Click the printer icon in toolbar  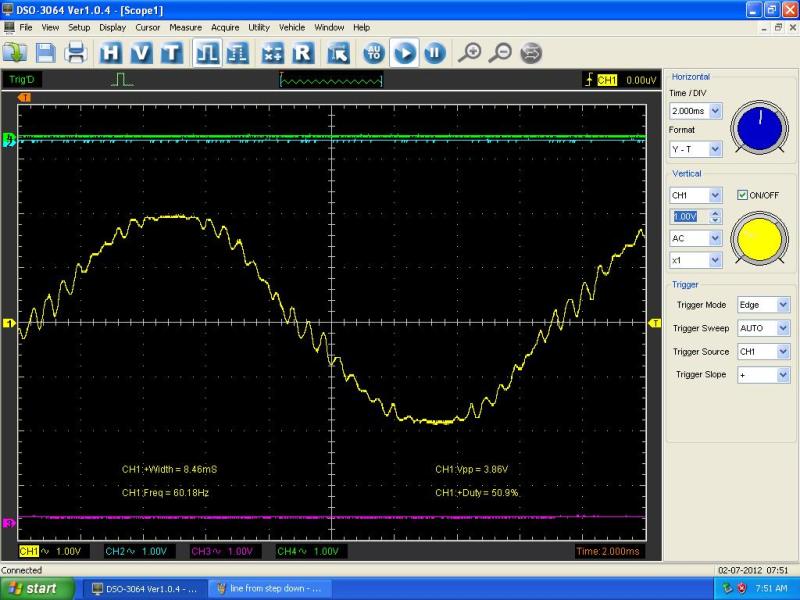(x=76, y=53)
